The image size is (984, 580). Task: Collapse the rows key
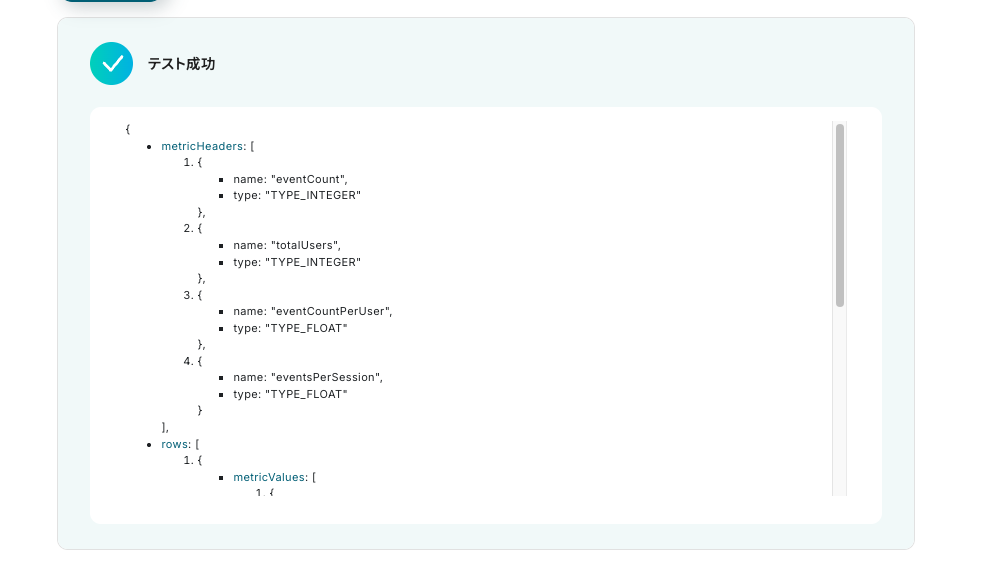tap(175, 444)
